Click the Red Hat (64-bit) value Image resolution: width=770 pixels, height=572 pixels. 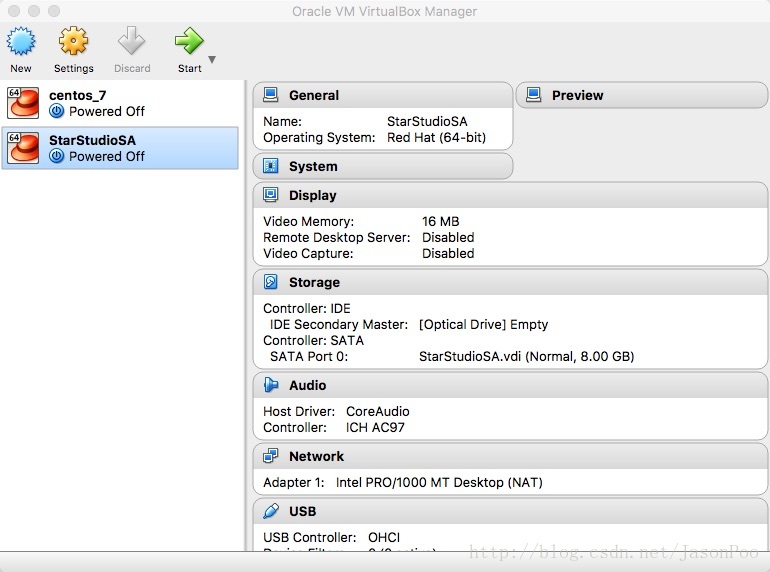(x=436, y=137)
